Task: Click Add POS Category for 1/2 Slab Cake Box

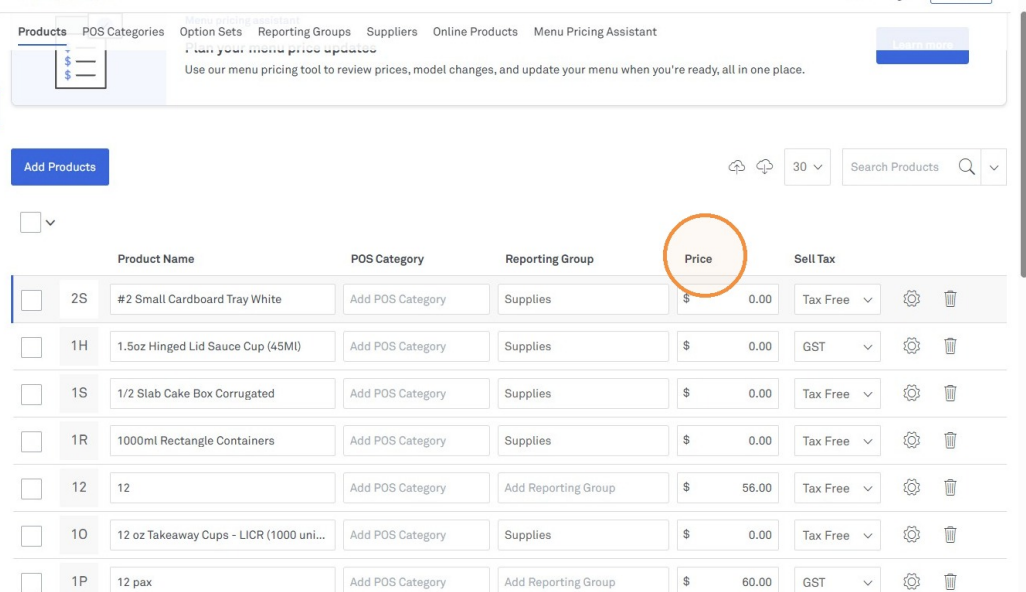Action: click(416, 393)
